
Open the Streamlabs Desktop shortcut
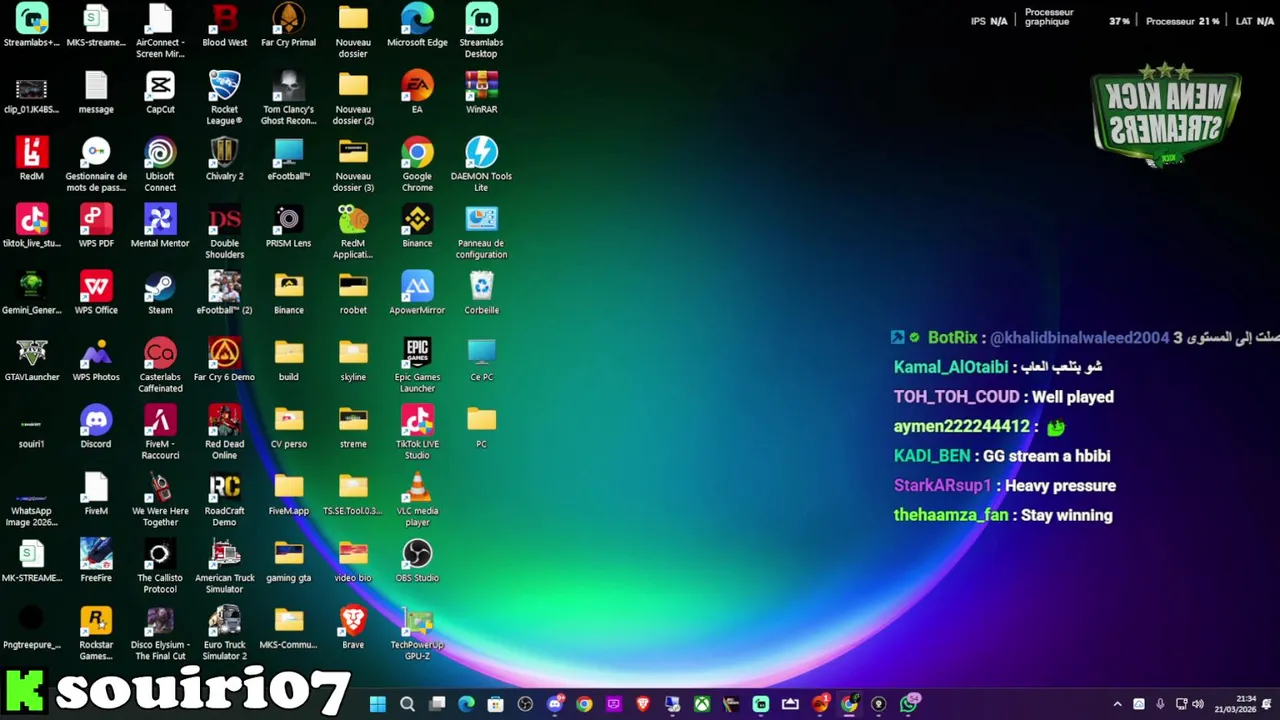coord(481,30)
